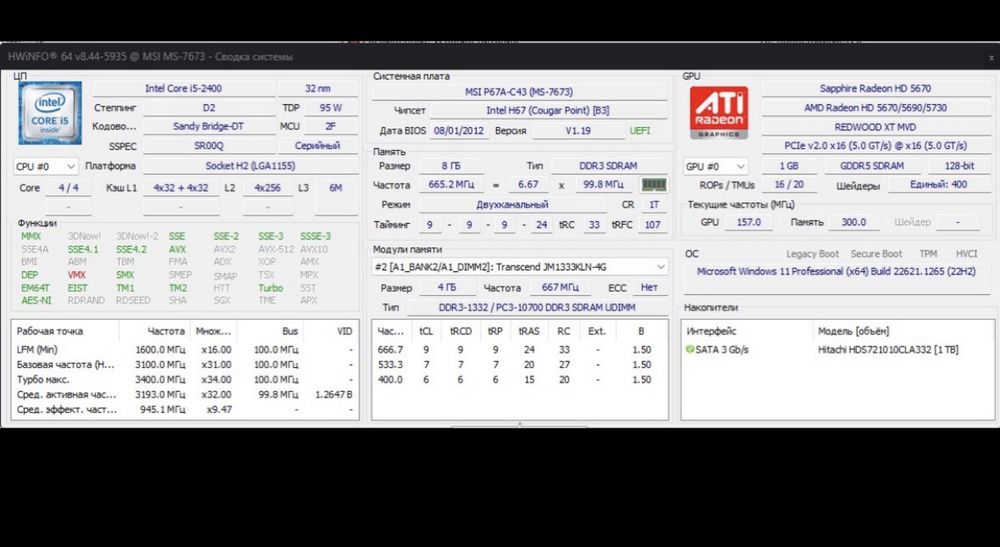The height and width of the screenshot is (547, 1000).
Task: Click the Secure Boot indicator label
Action: coord(876,254)
